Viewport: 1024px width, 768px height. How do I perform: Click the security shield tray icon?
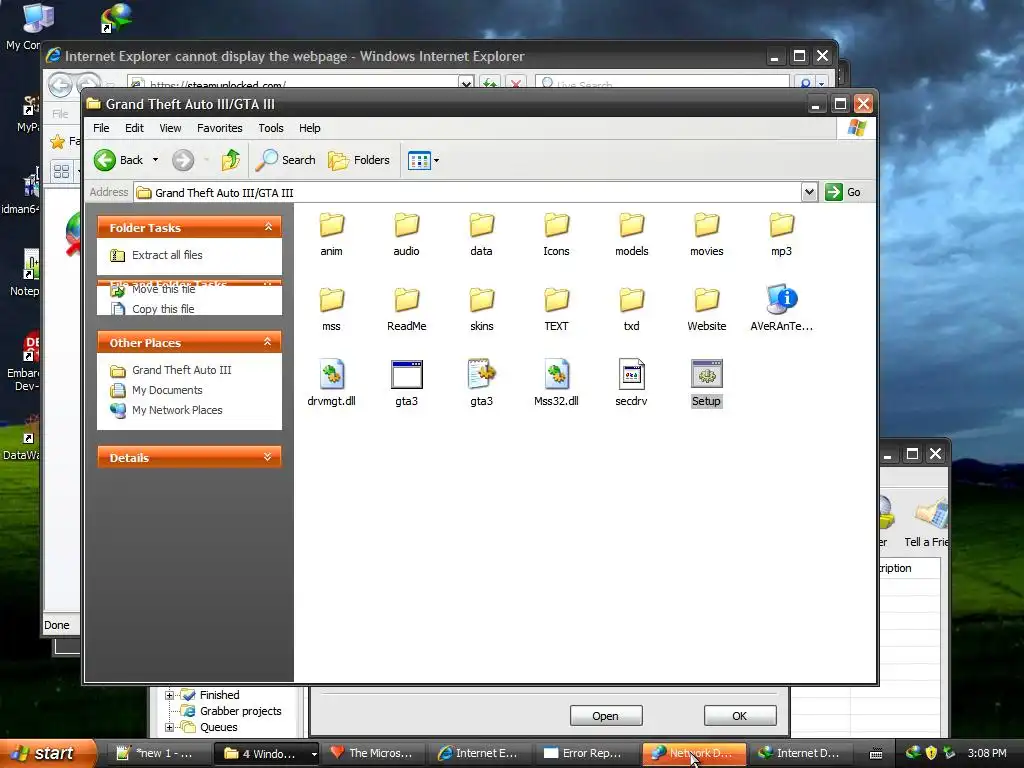(x=931, y=753)
